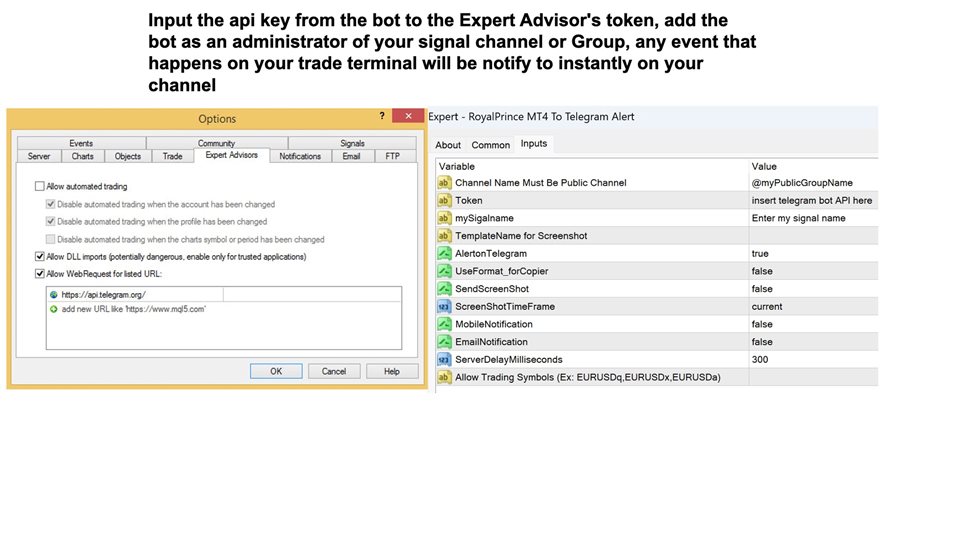Click the green boolean icon beside MobileNotification
Screen dimensions: 960x540
coord(444,324)
